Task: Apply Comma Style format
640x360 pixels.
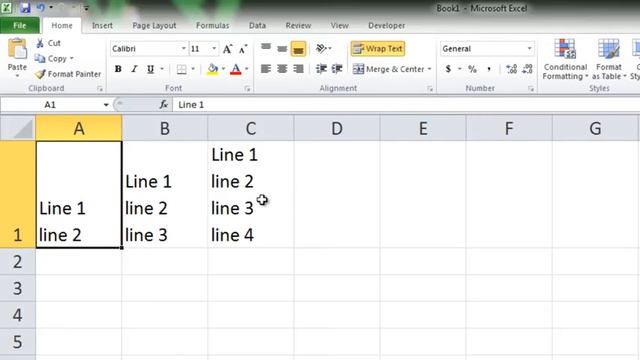Action: pyautogui.click(x=489, y=69)
